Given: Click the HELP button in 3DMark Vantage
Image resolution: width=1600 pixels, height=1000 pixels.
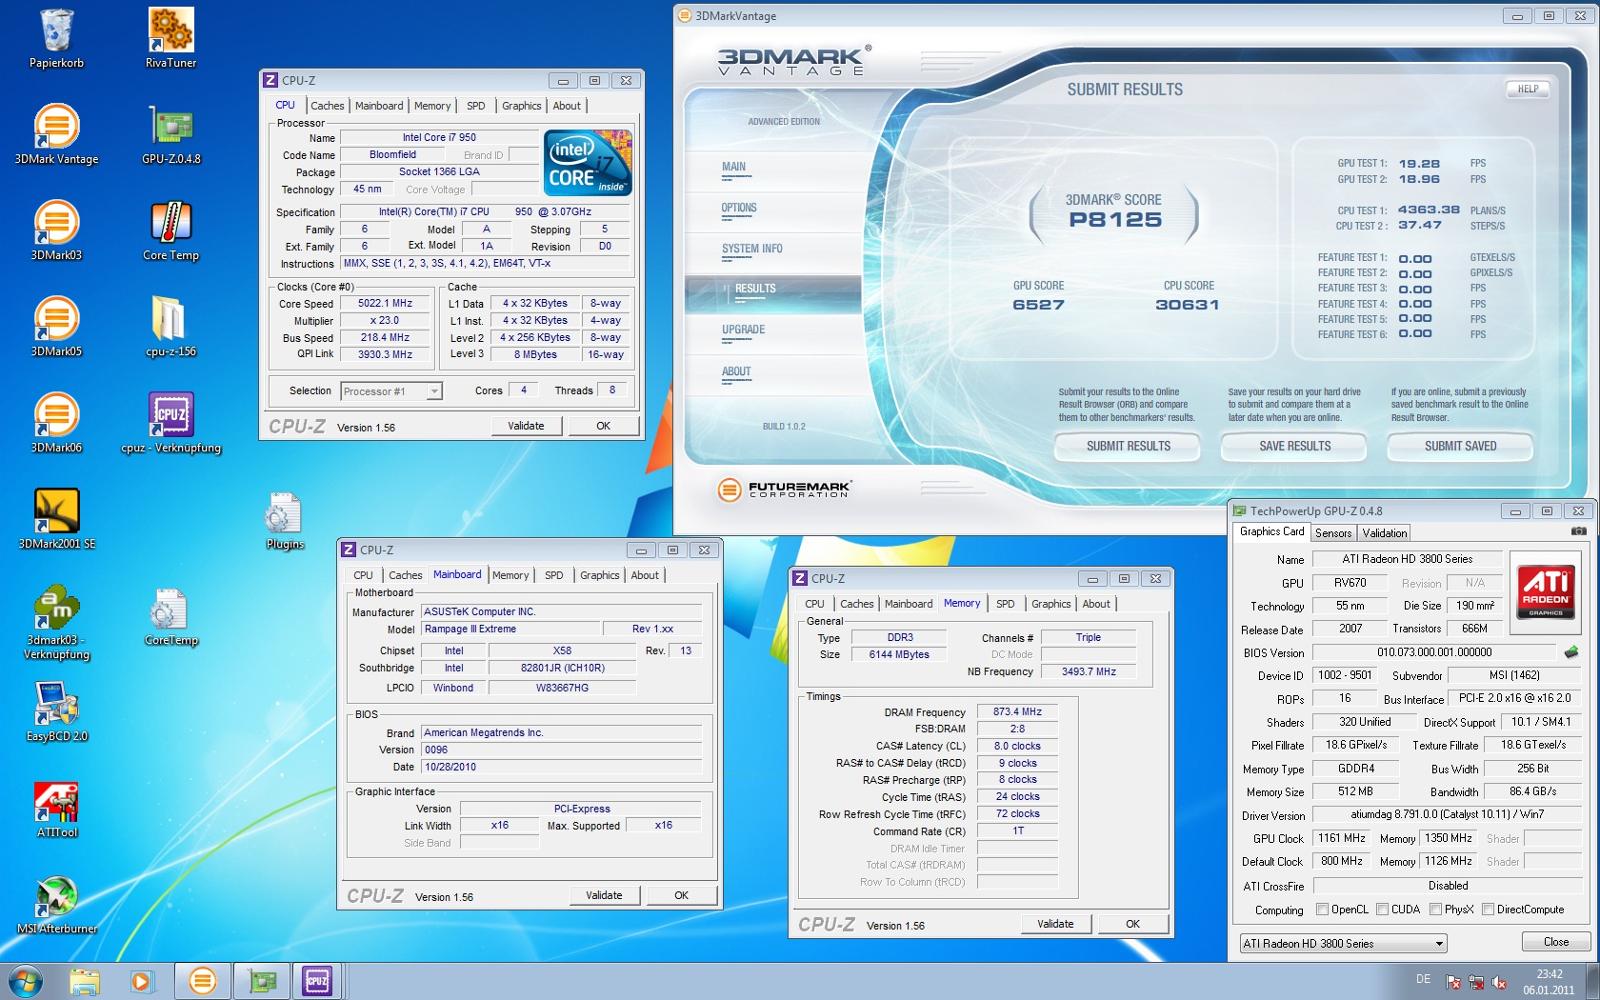Looking at the screenshot, I should point(1528,89).
